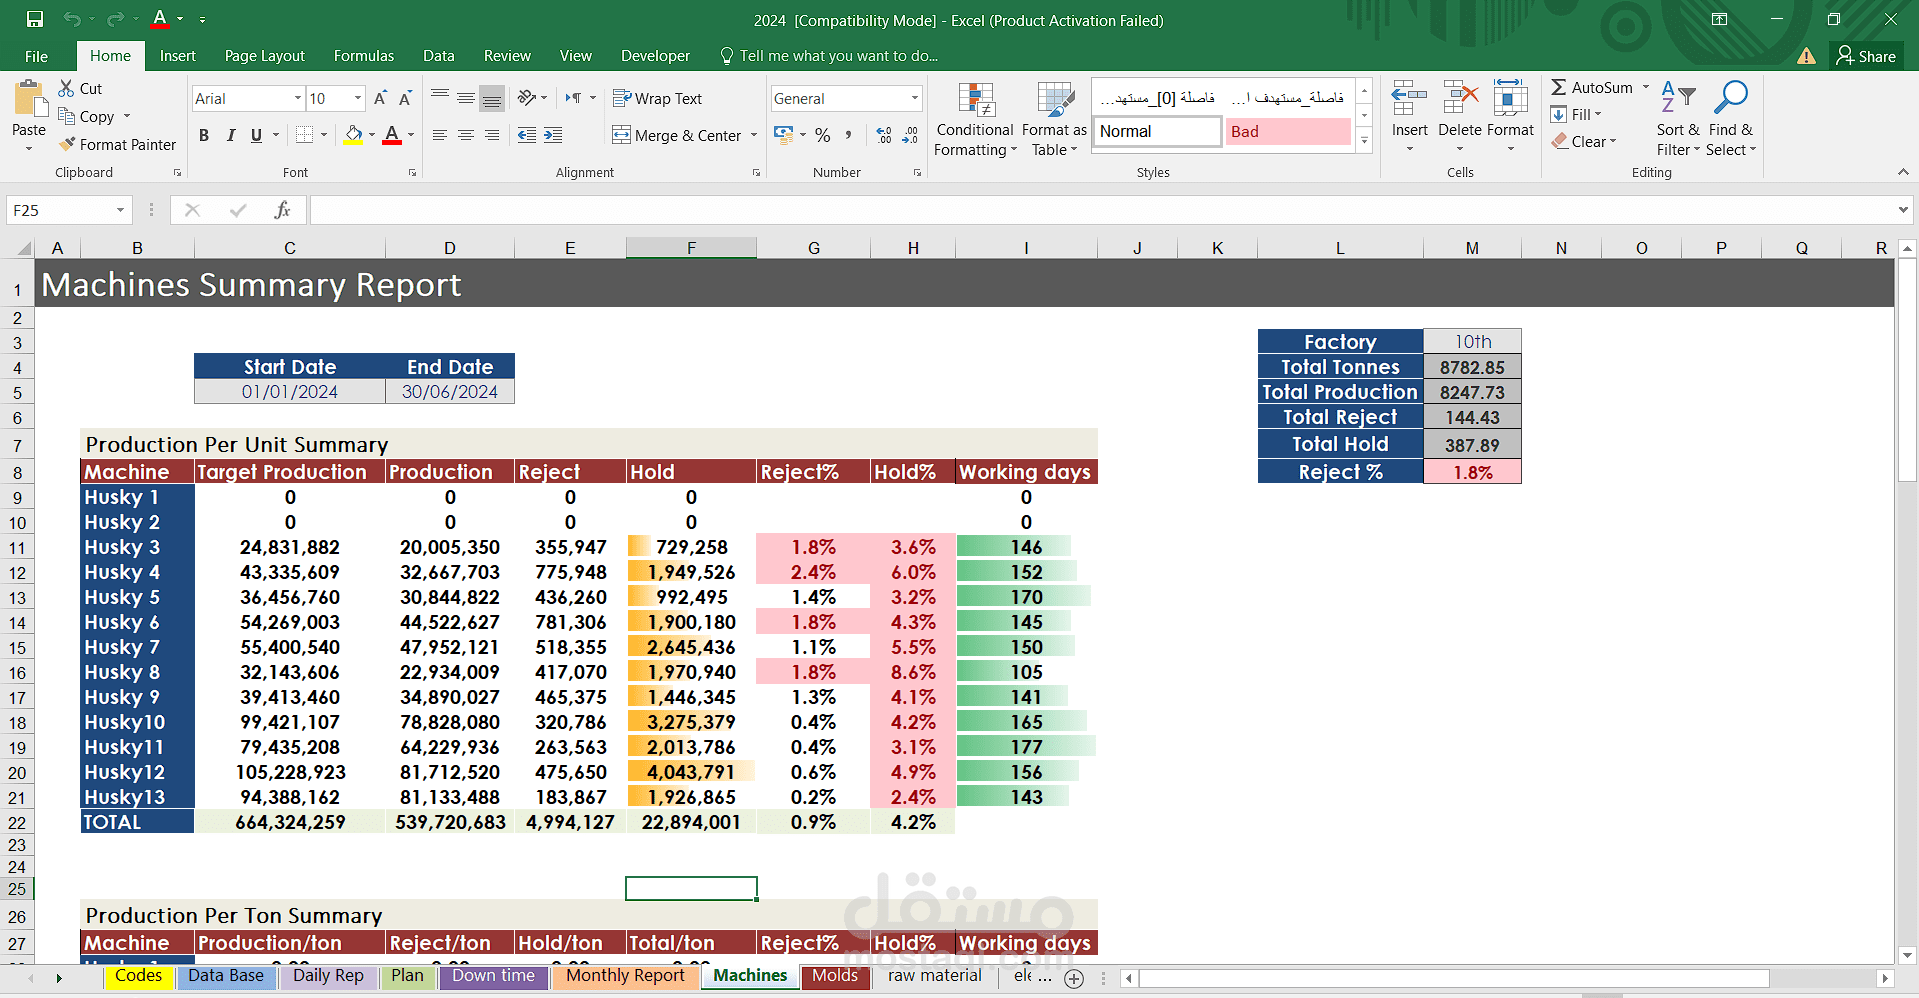1919x998 pixels.
Task: Click the Decrease Indent icon
Action: pos(527,135)
